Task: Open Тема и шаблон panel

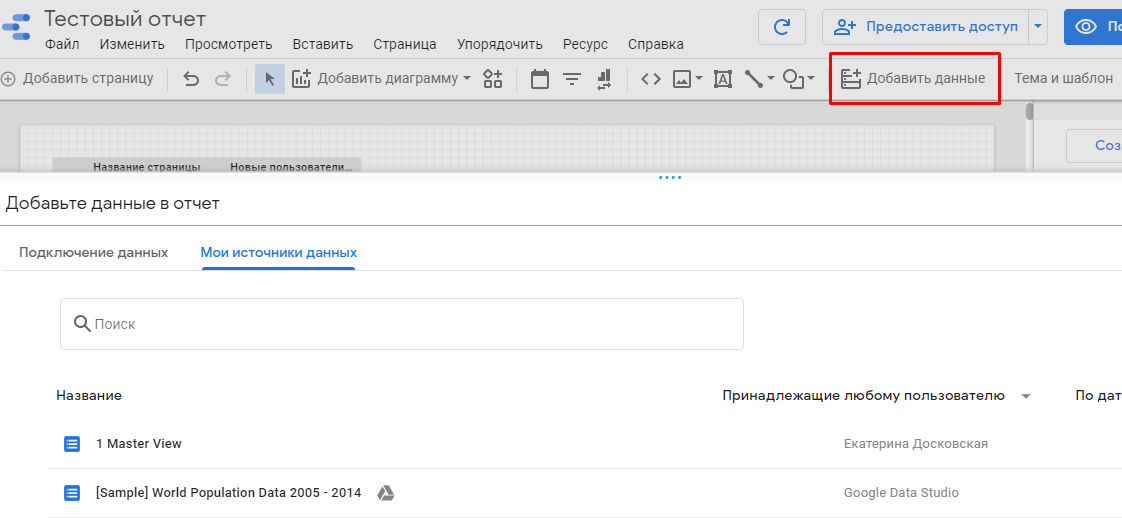Action: tap(1063, 79)
